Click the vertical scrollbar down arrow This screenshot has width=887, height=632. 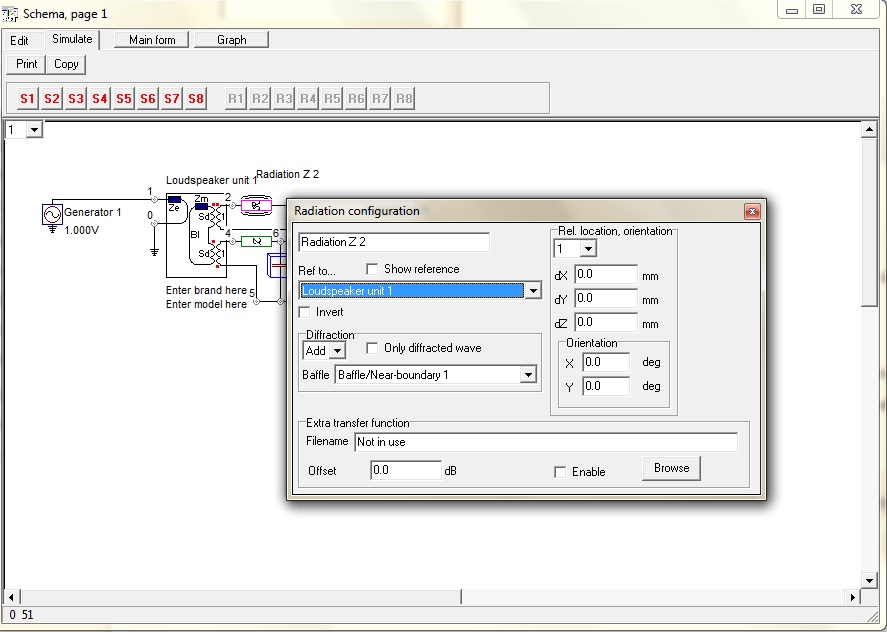[x=869, y=580]
